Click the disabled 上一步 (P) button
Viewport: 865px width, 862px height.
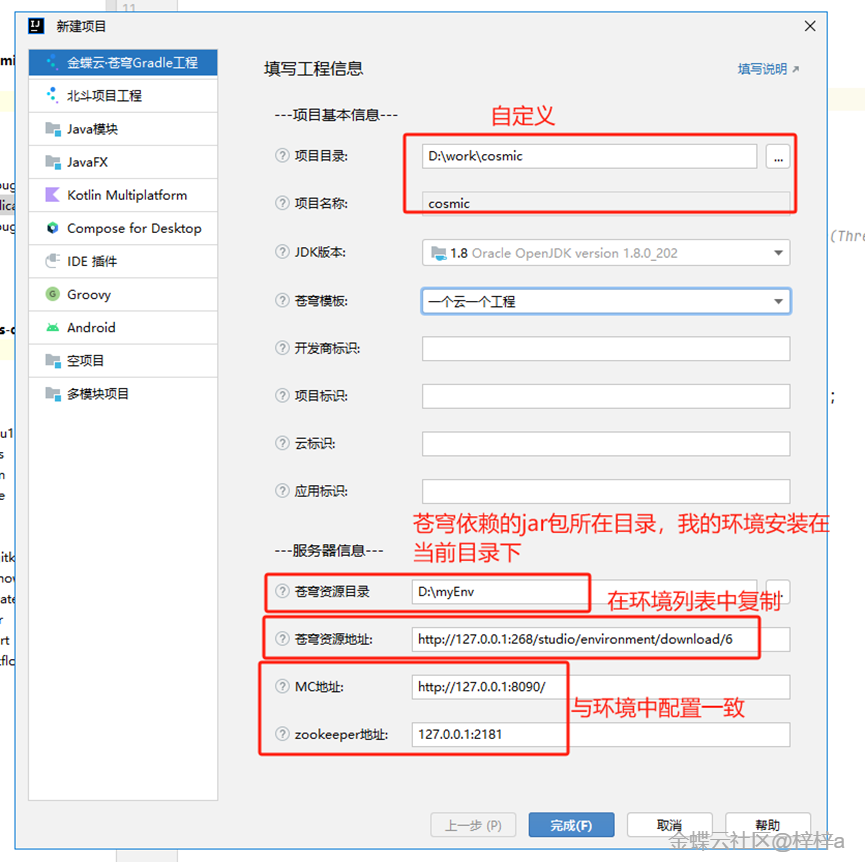tap(473, 825)
